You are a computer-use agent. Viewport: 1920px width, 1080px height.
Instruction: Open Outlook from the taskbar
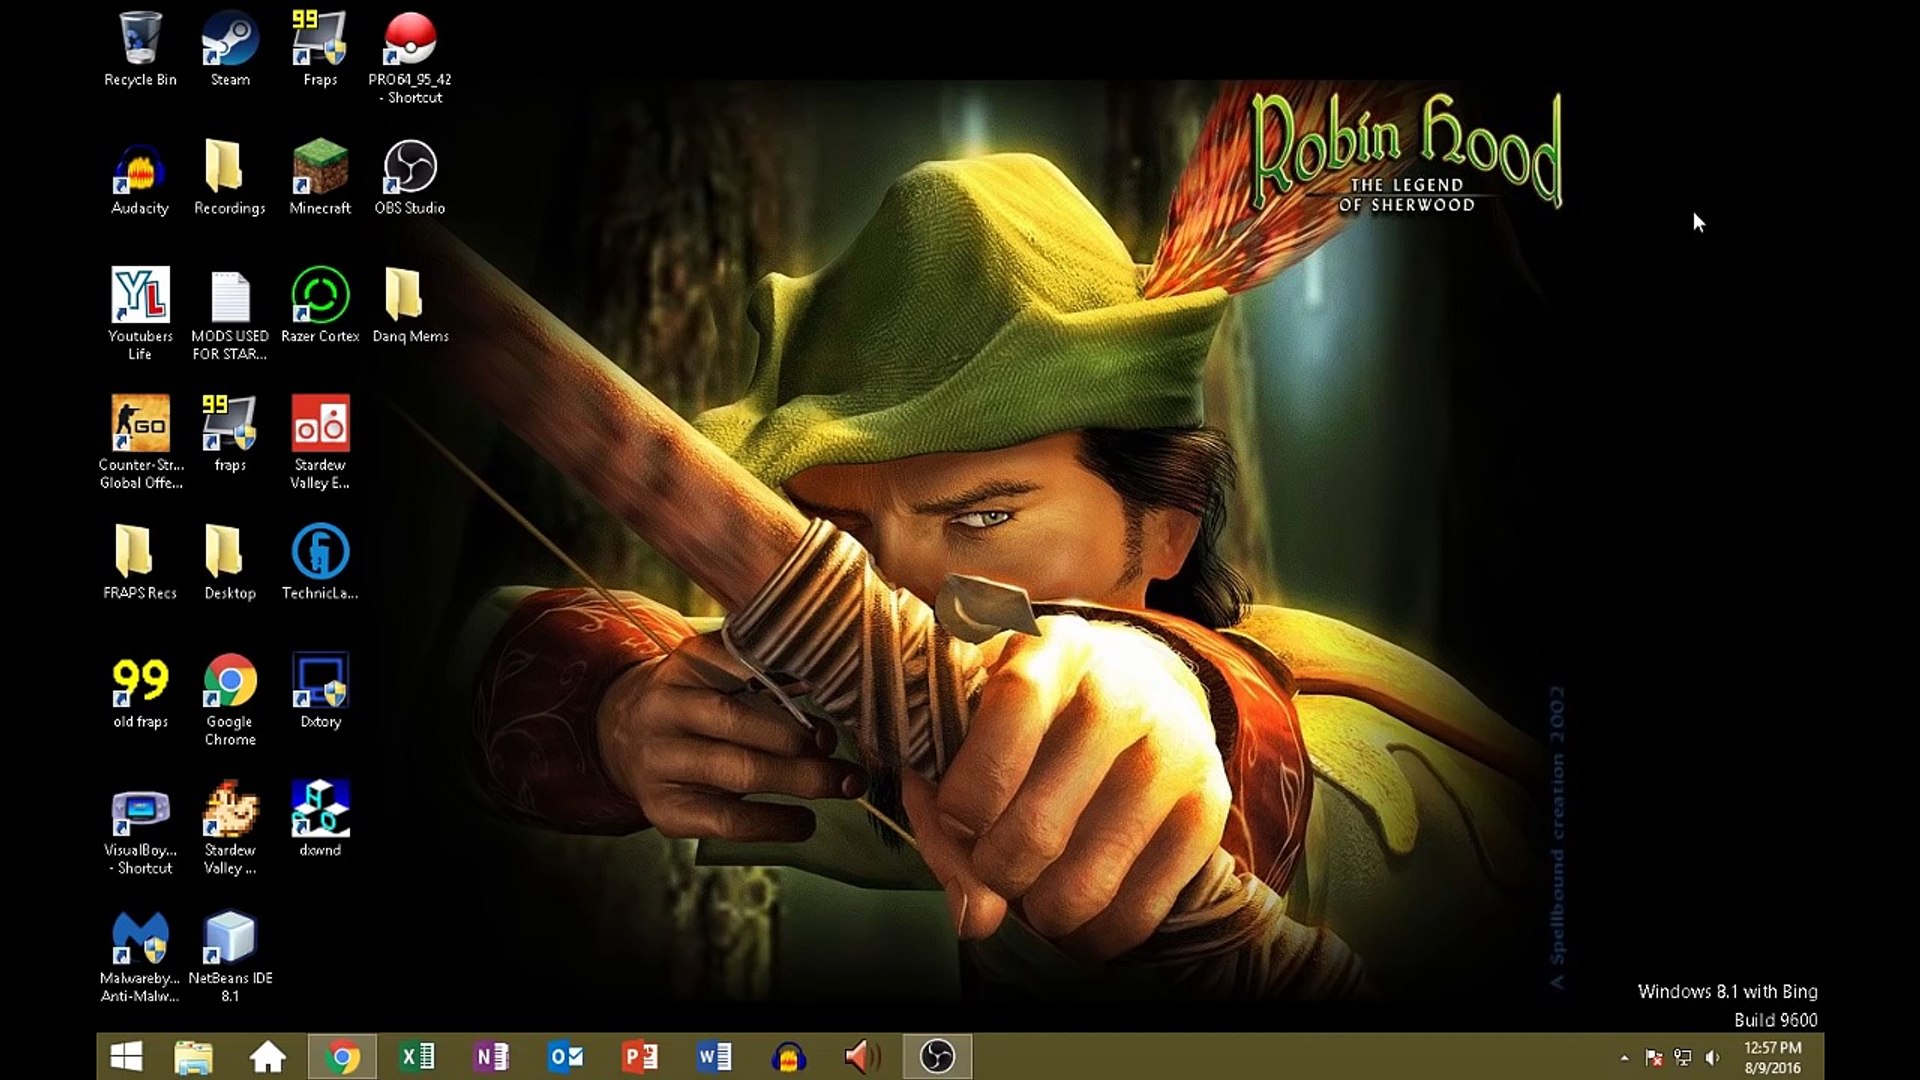point(566,1057)
